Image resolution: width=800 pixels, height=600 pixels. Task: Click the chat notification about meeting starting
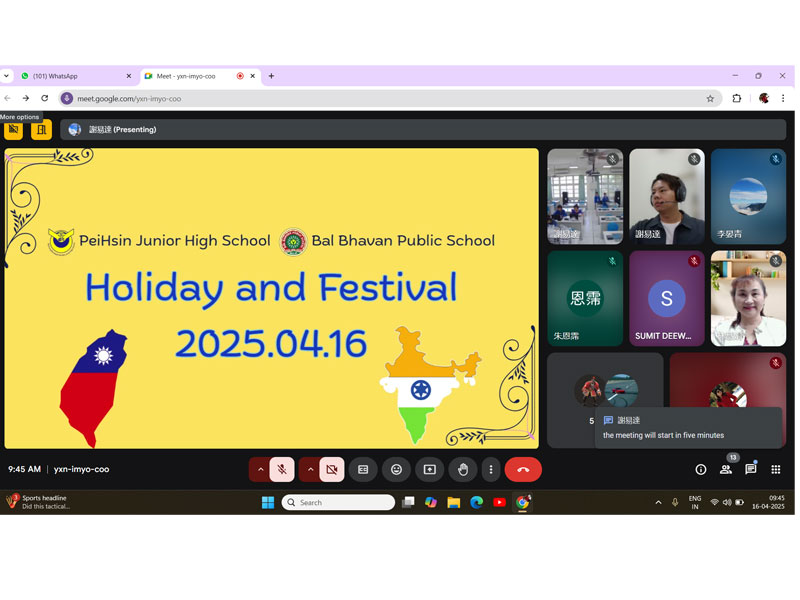688,428
